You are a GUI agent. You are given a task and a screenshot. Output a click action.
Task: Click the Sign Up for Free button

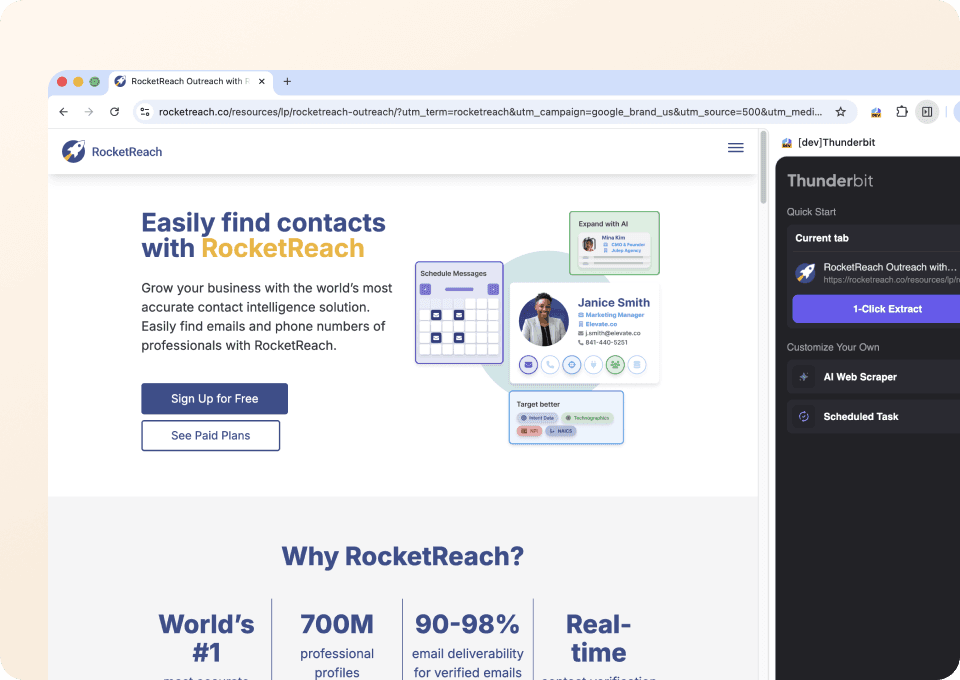click(214, 398)
